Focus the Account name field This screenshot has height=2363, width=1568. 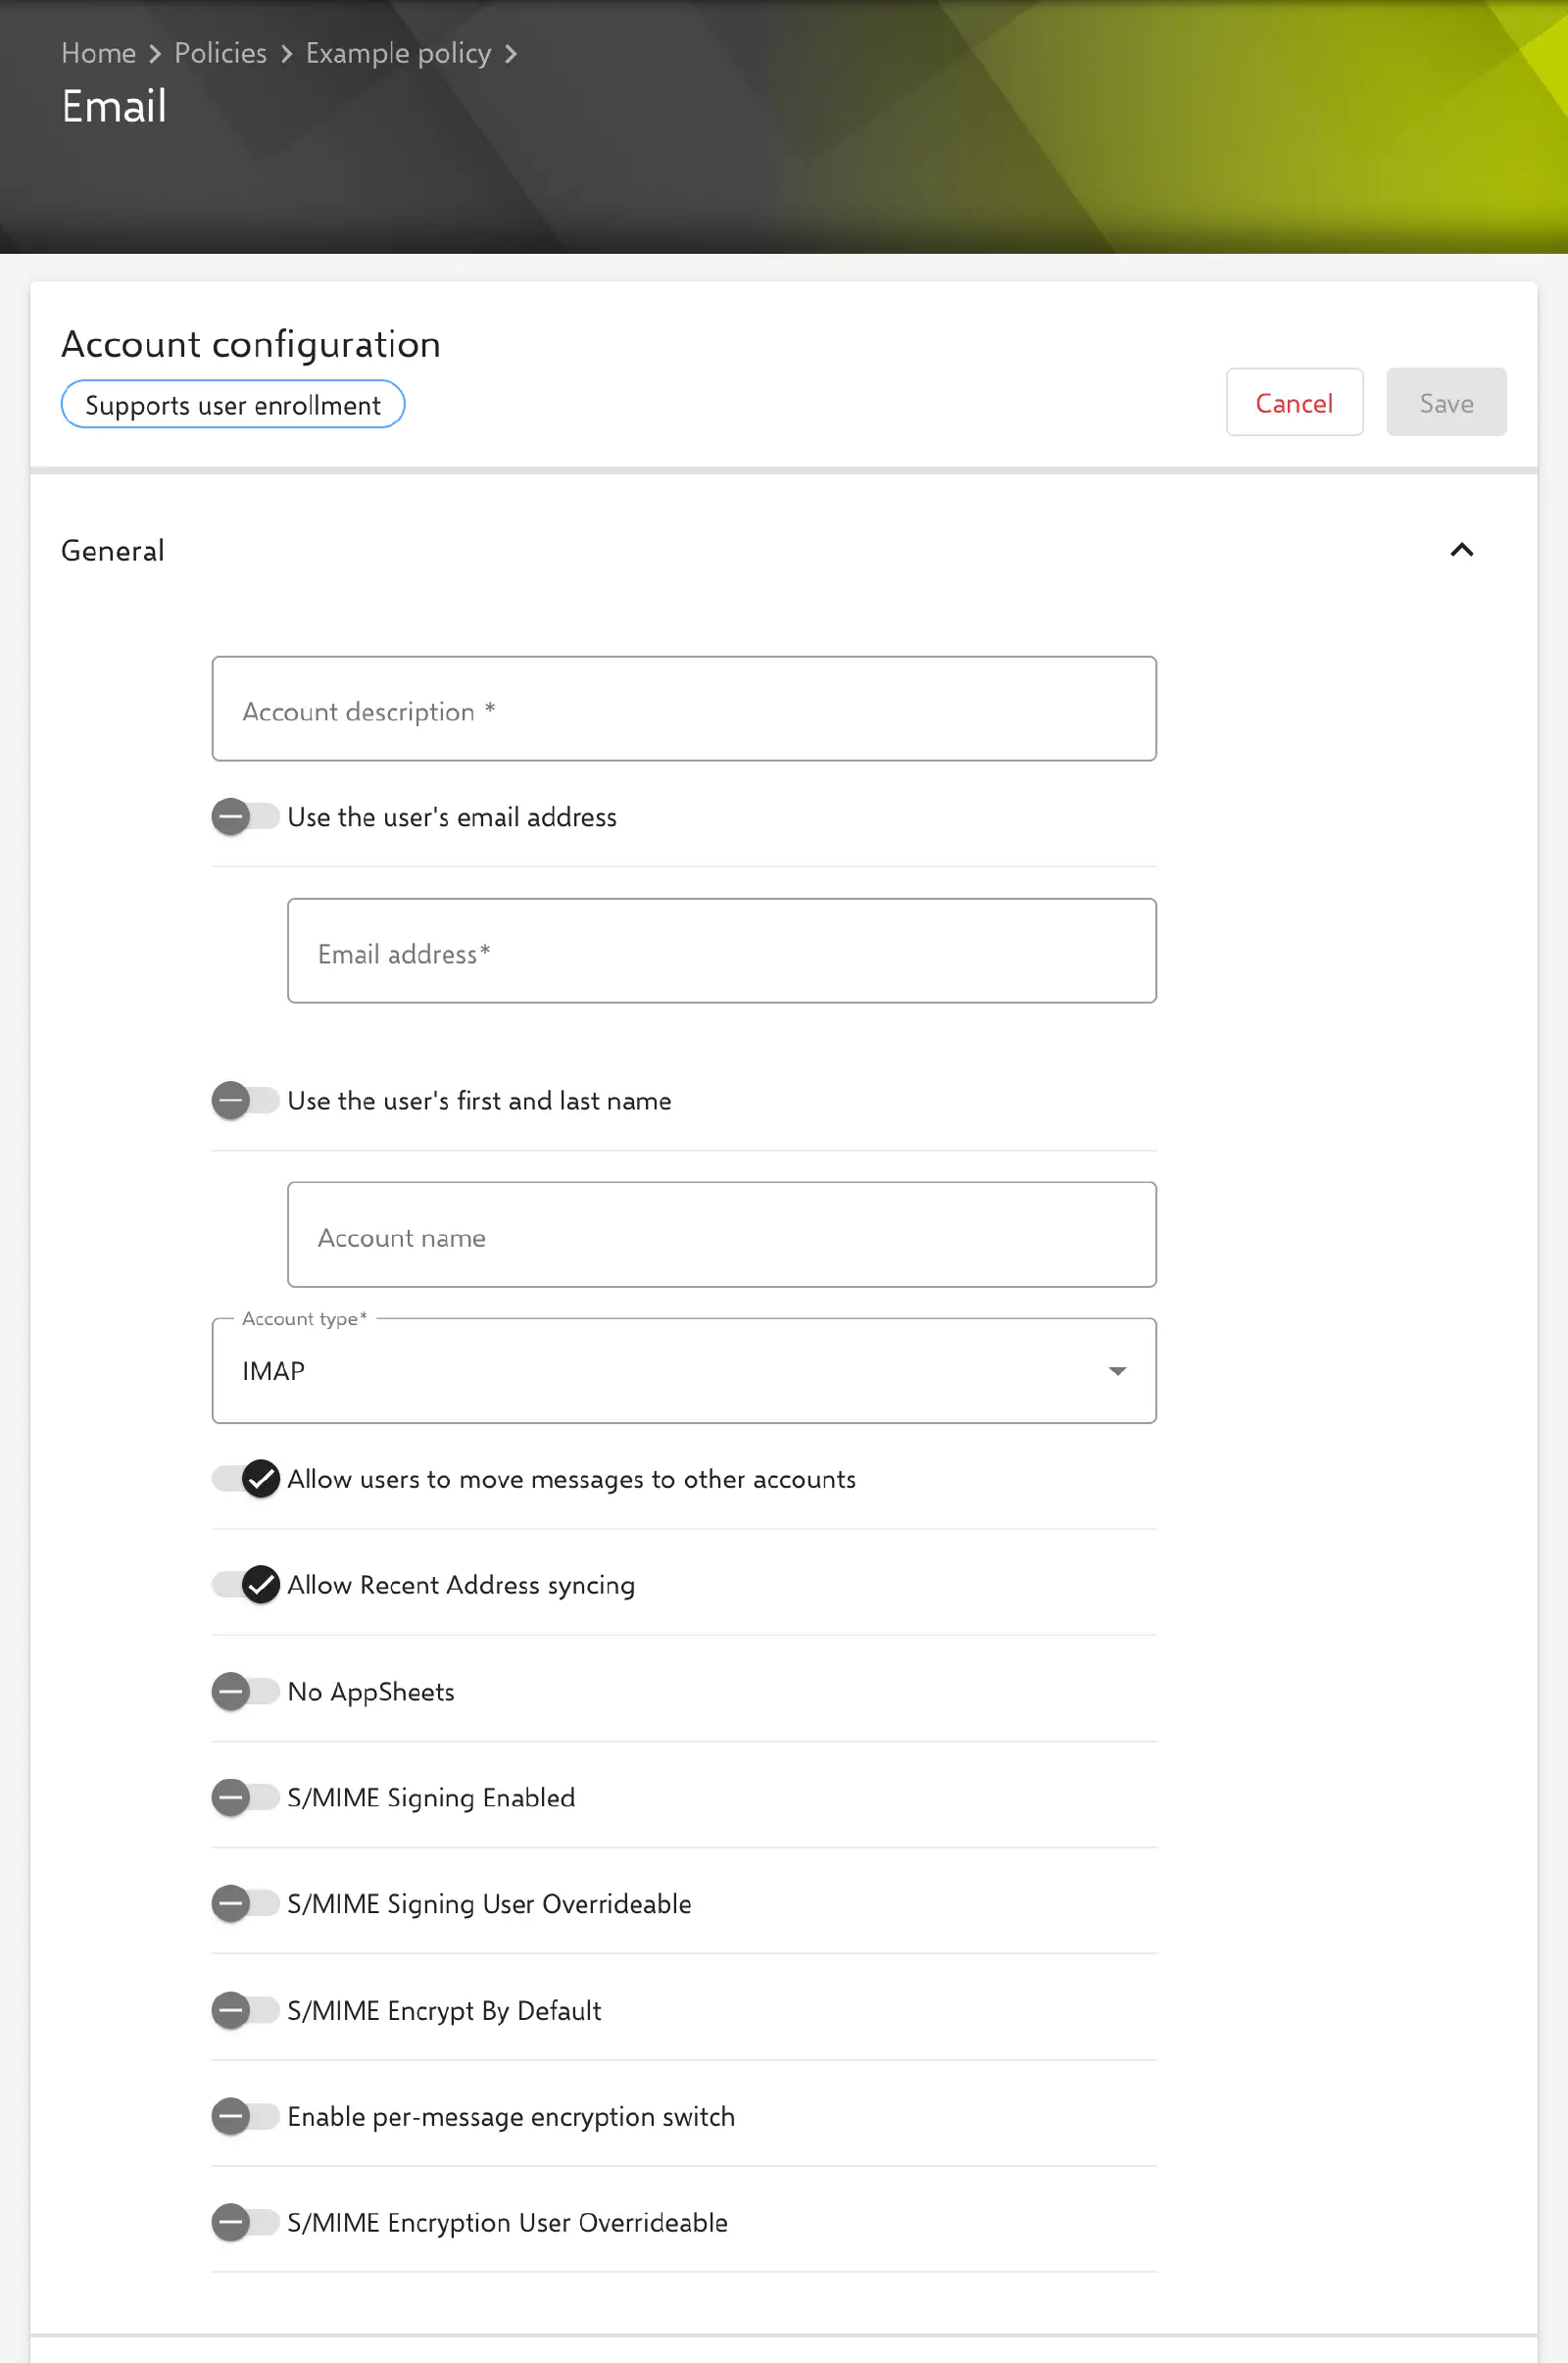(x=722, y=1235)
